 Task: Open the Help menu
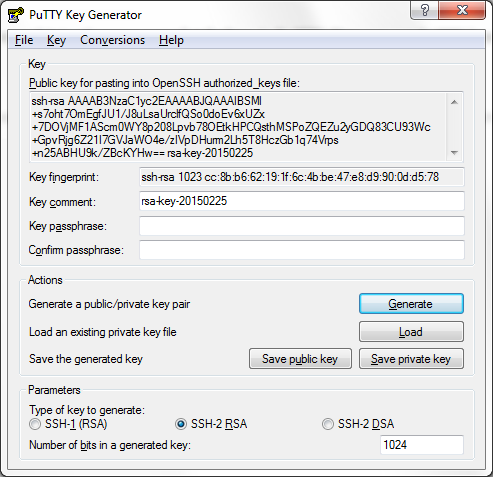(171, 40)
